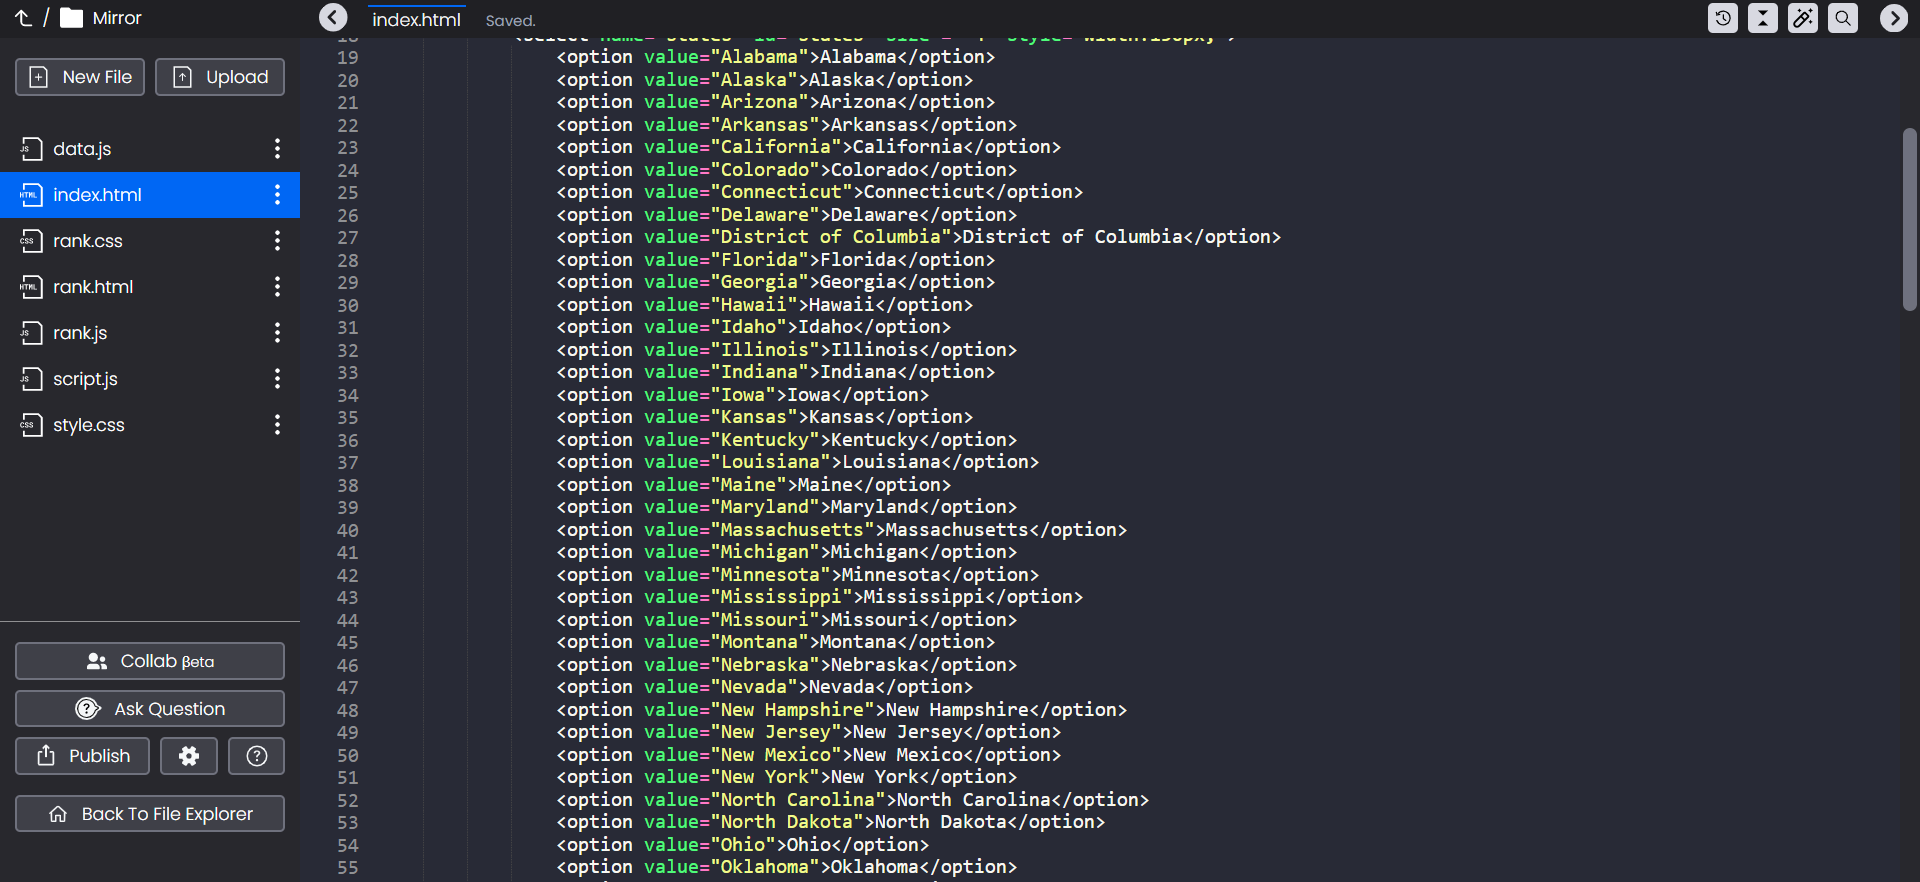Screen dimensions: 1920x882
Task: Open data.js in the file list
Action: coord(150,149)
